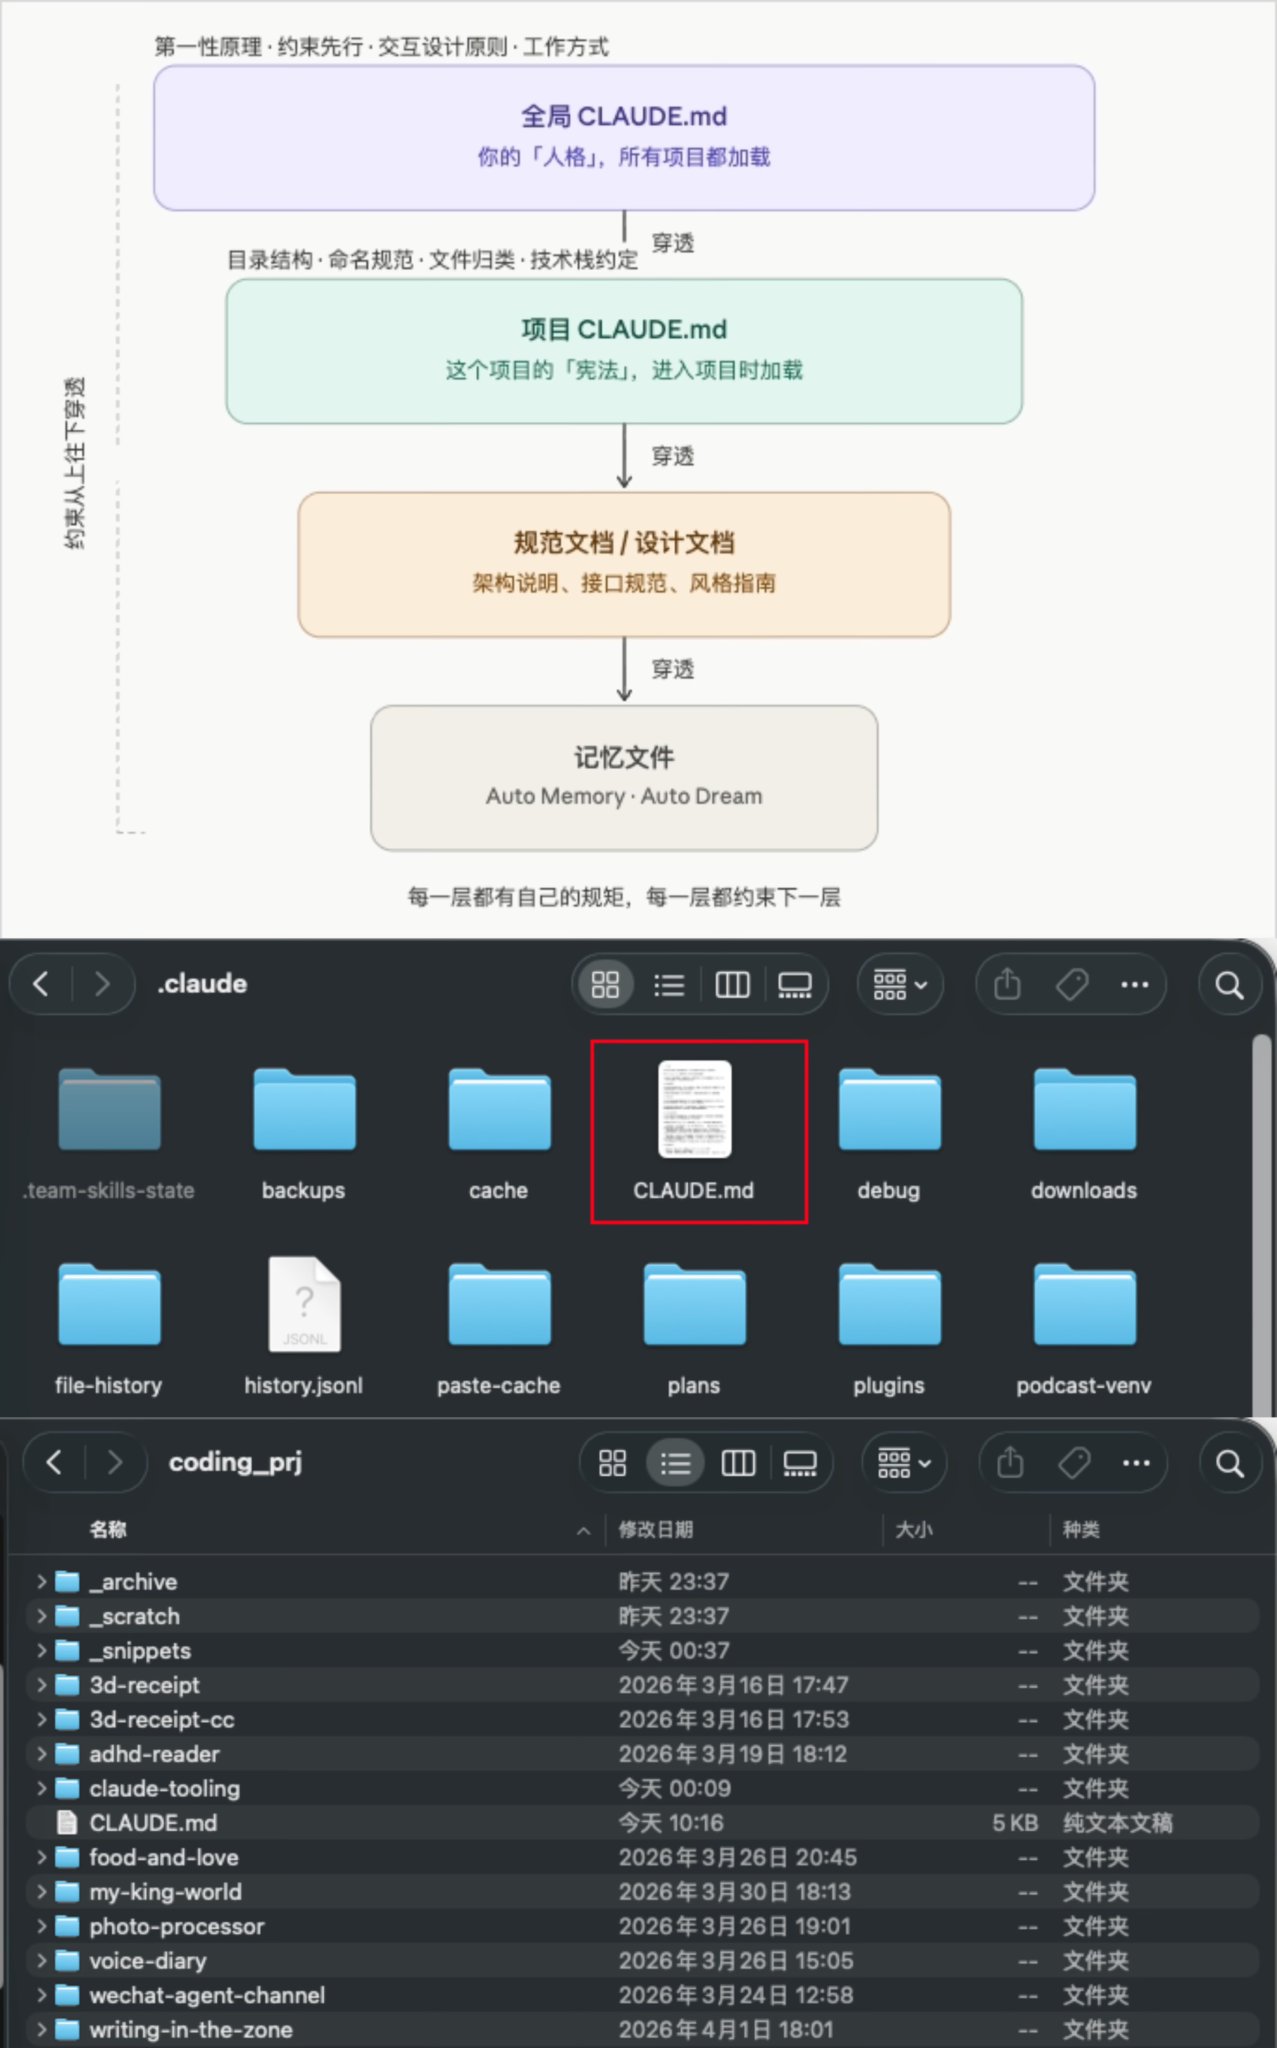1277x2048 pixels.
Task: Switch coding_prj window to icon view
Action: click(612, 1464)
